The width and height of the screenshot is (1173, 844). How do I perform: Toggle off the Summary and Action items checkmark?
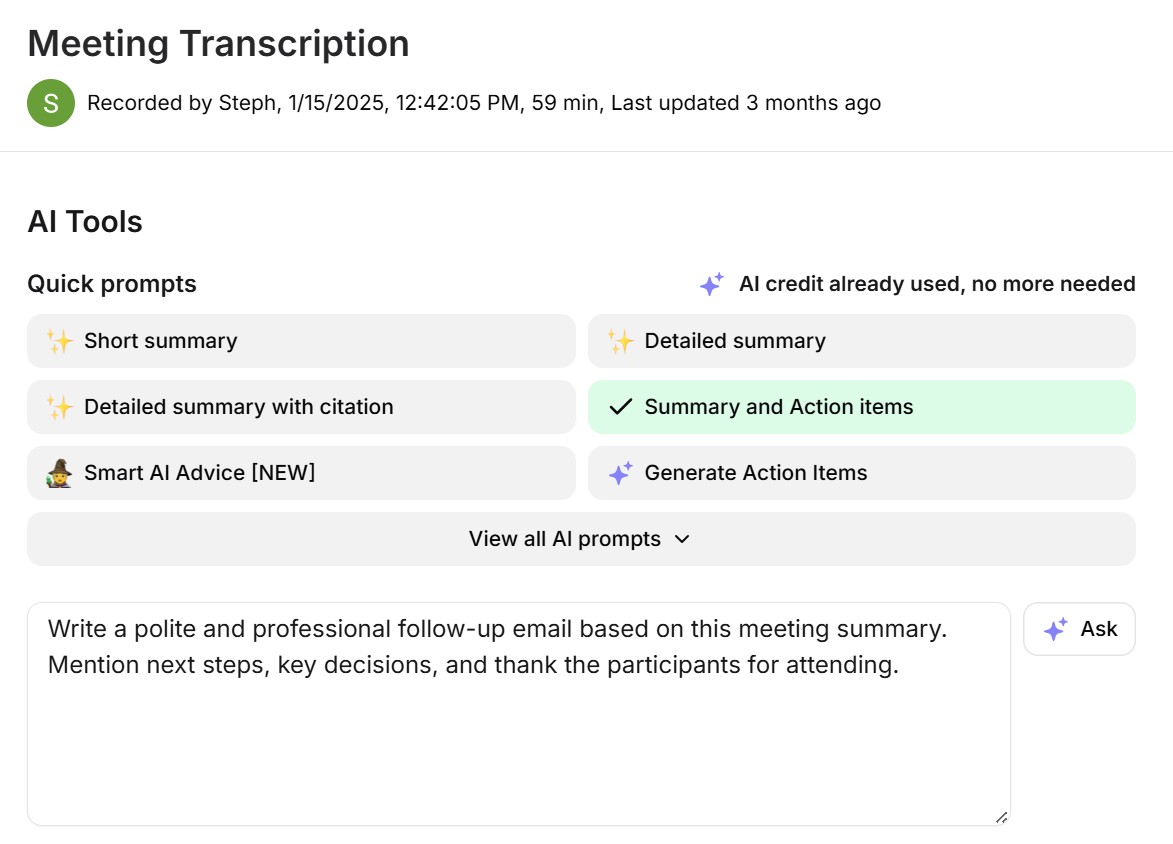(x=621, y=407)
